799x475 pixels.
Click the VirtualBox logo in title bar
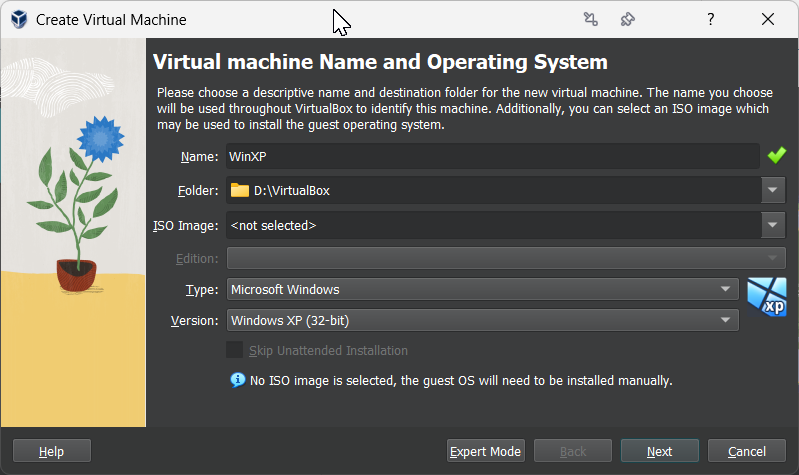(x=19, y=19)
